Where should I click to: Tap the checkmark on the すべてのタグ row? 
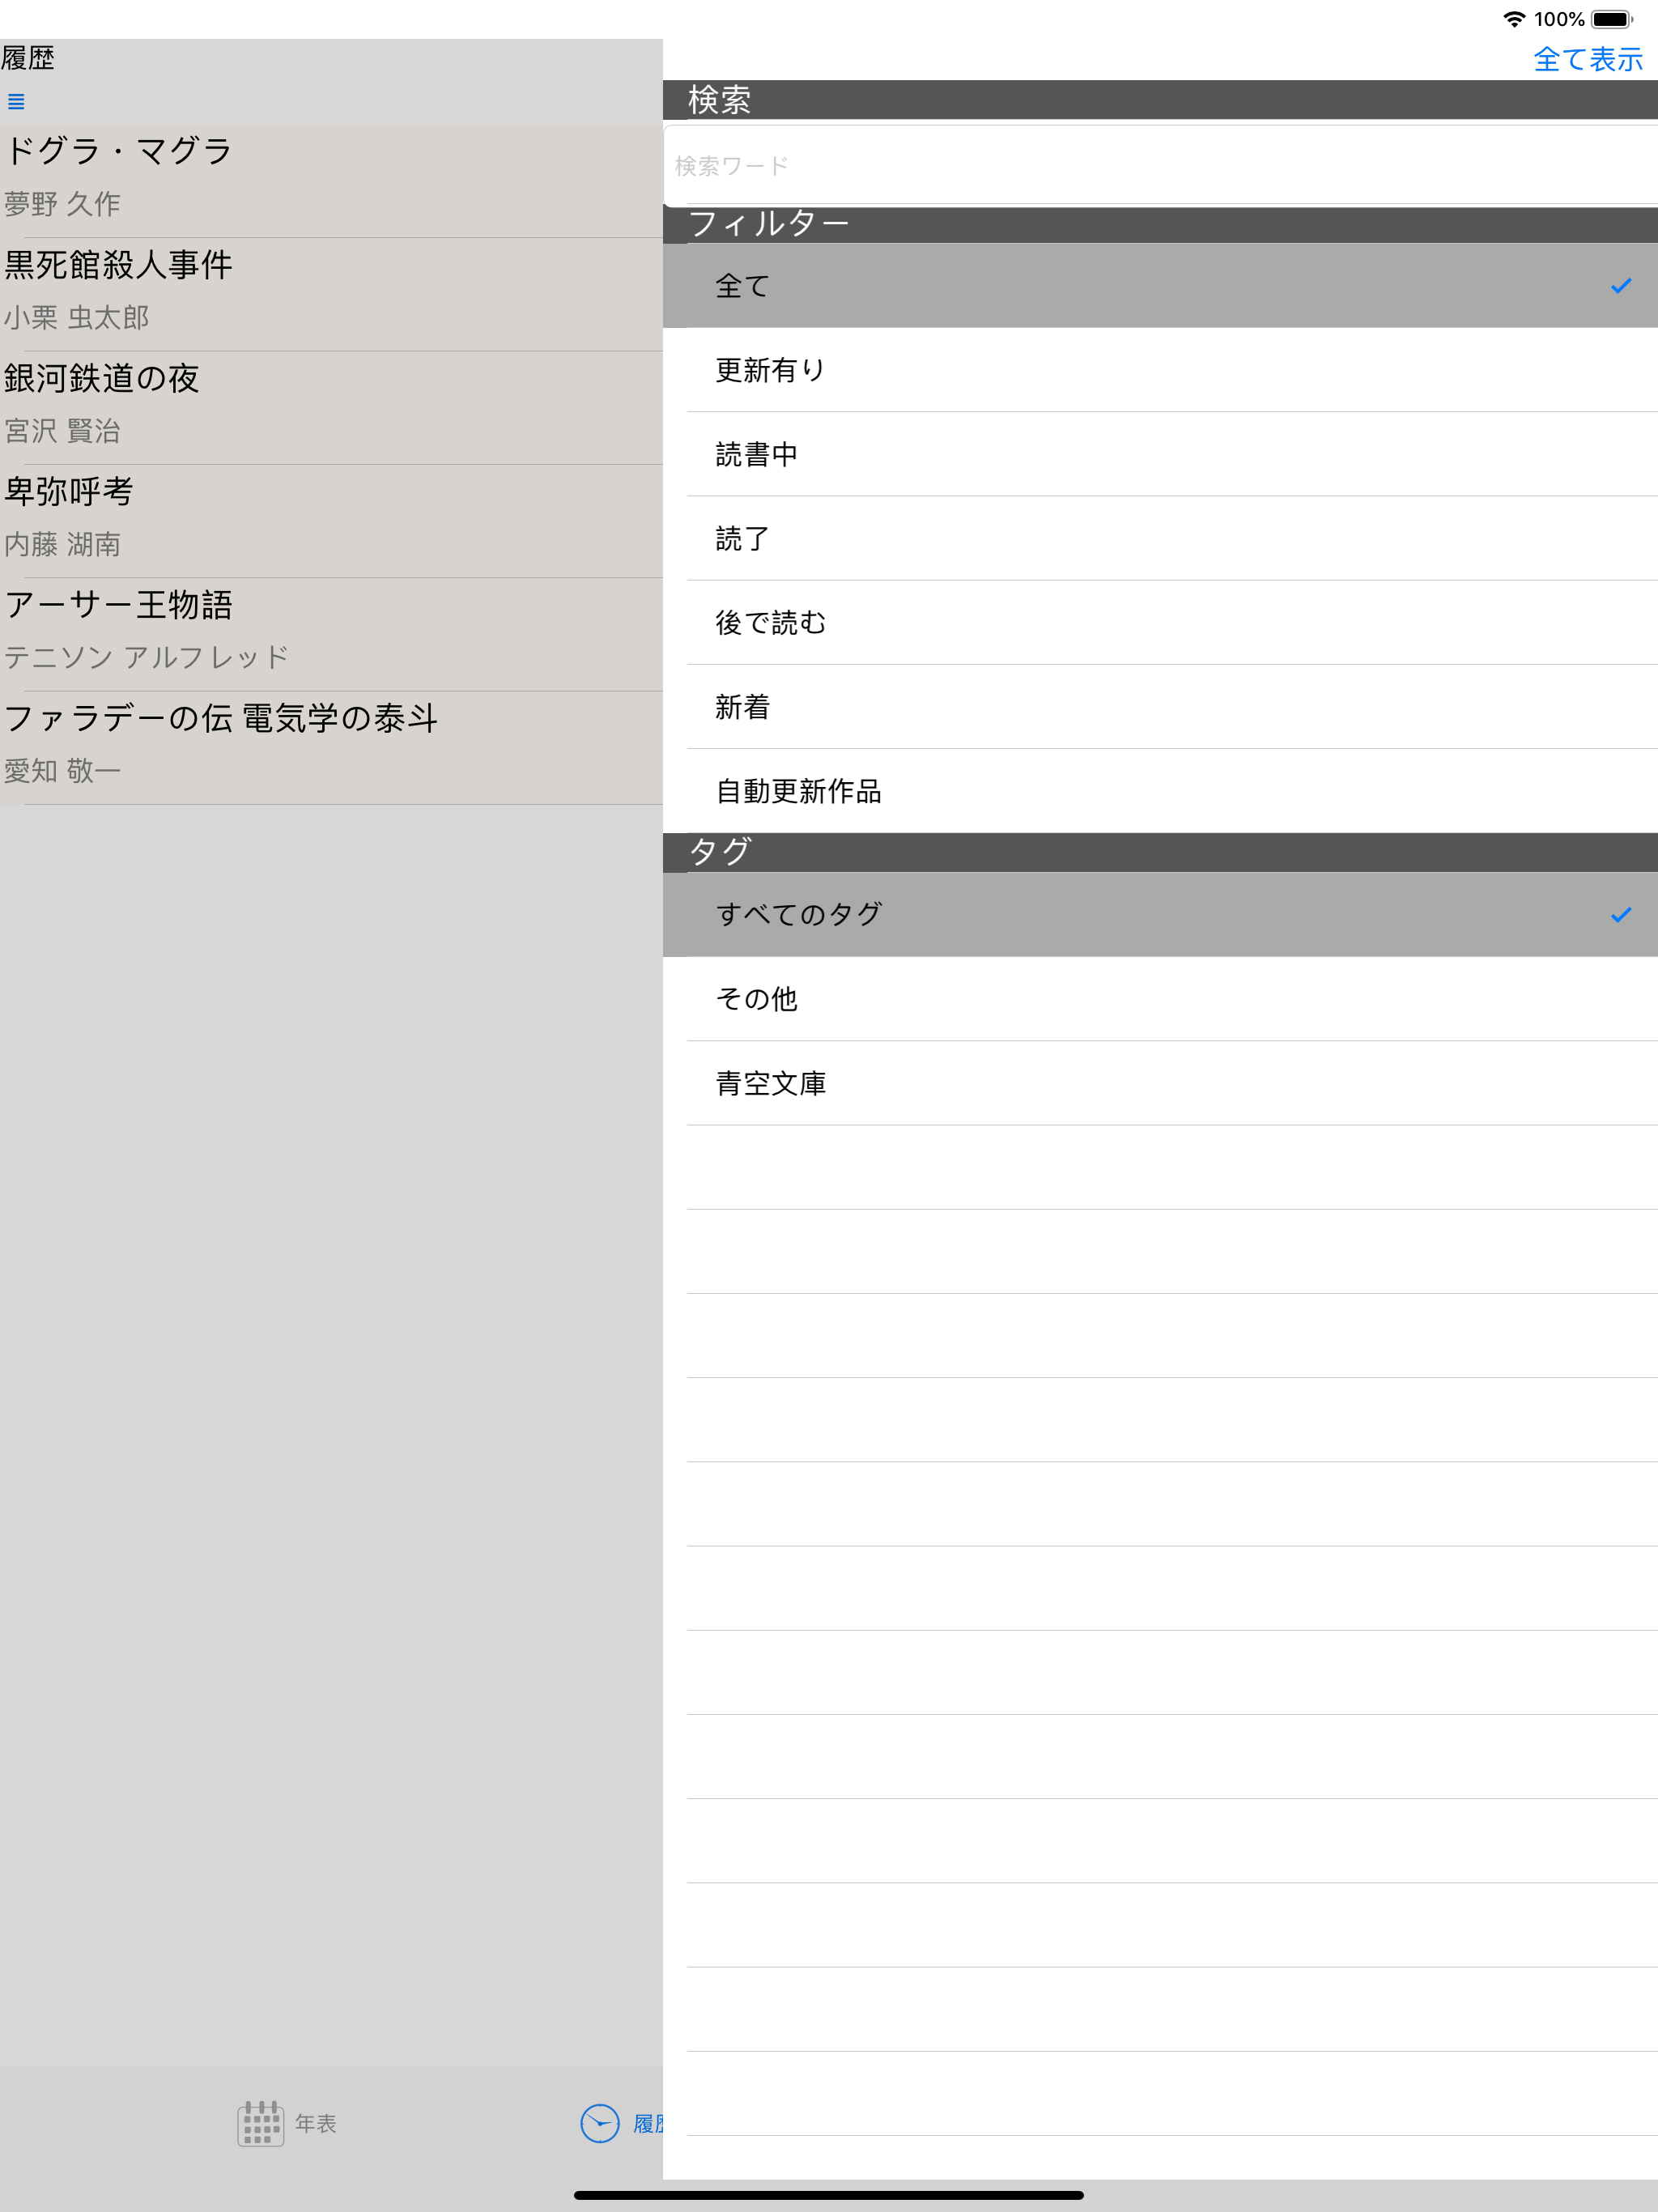(1621, 915)
